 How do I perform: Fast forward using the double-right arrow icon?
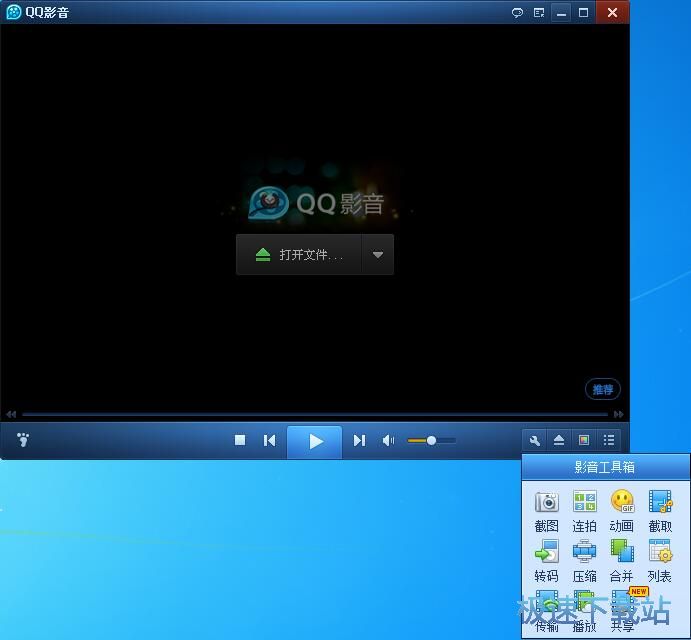(619, 414)
